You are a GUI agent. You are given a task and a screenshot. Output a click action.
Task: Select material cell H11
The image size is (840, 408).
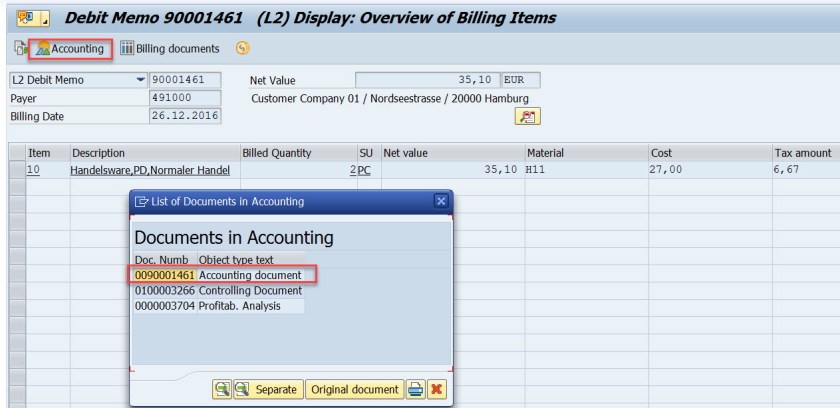pos(587,170)
